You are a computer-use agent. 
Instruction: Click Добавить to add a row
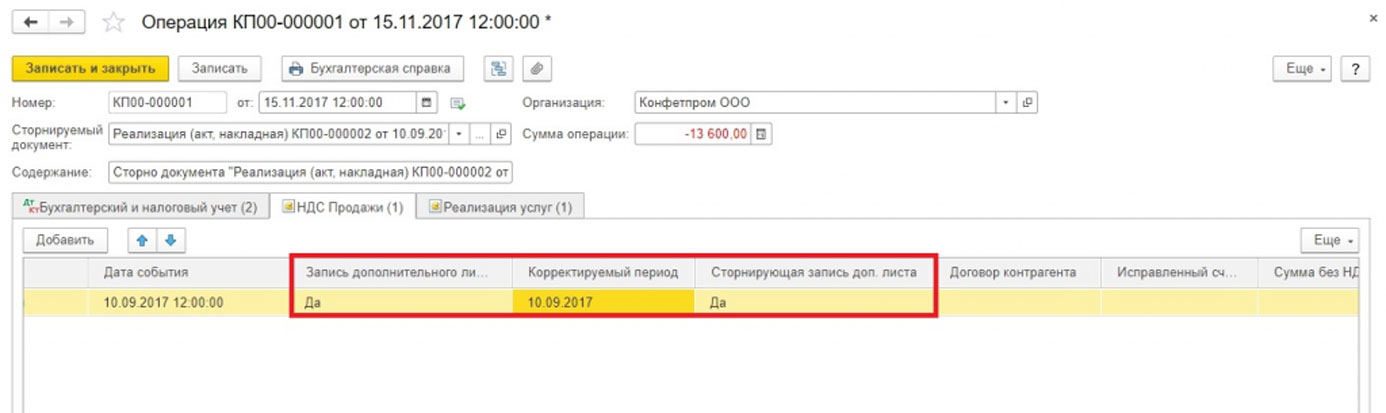pos(65,240)
